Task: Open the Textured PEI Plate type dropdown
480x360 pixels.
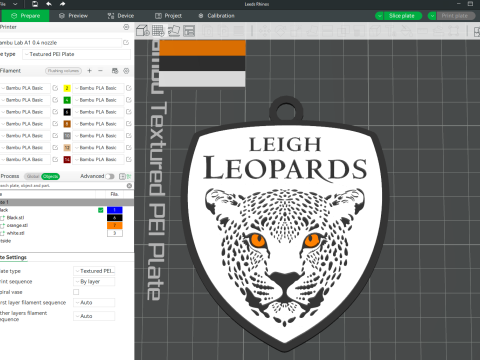Action: pos(77,54)
